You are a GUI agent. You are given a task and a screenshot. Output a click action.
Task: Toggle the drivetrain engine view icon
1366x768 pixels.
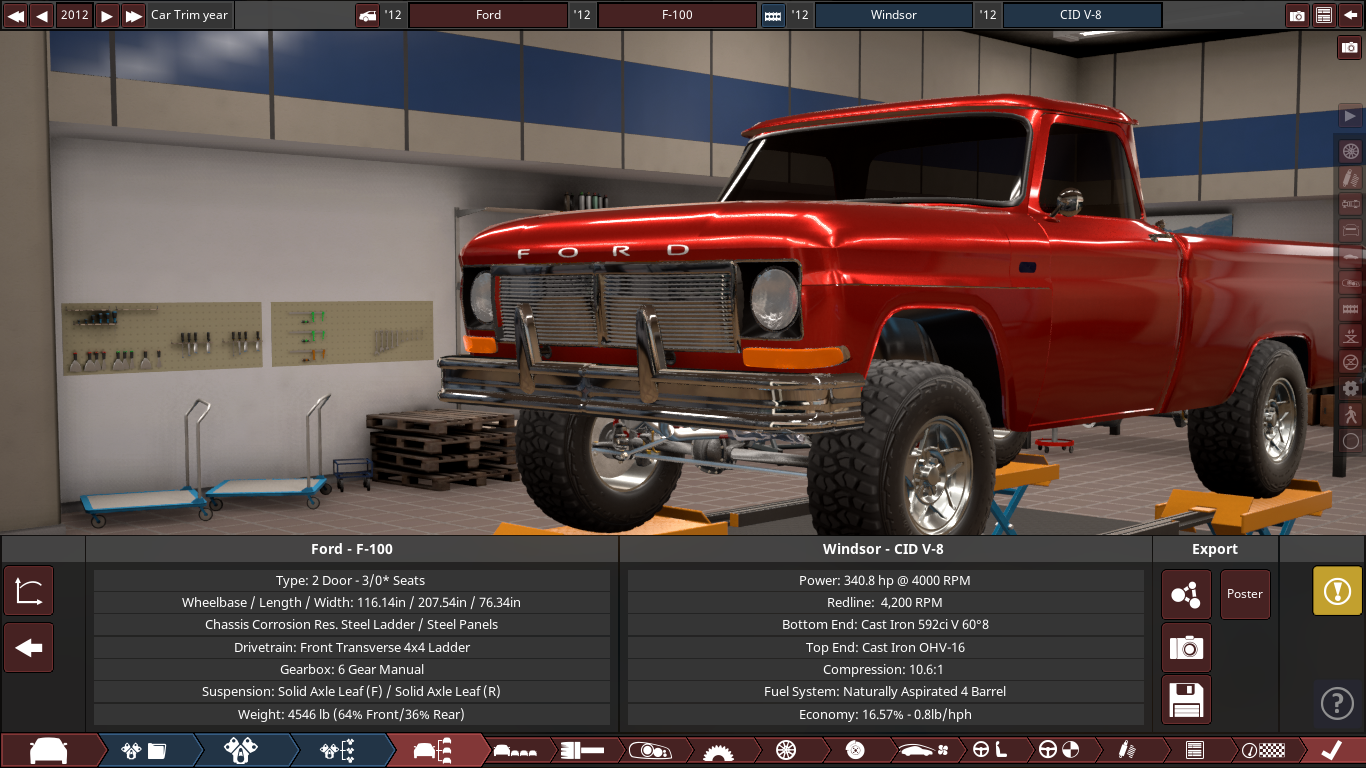[1351, 204]
